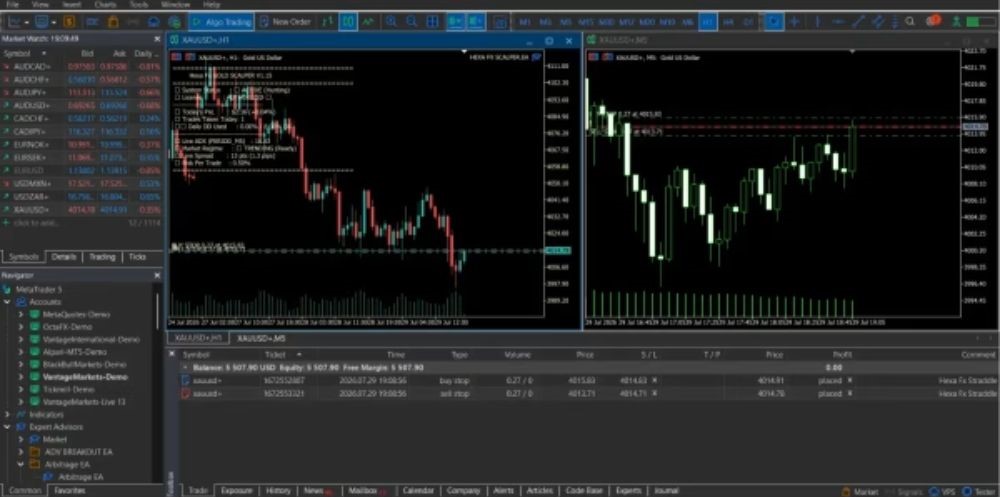
Task: Toggle the chart shift icon
Action: (476, 22)
